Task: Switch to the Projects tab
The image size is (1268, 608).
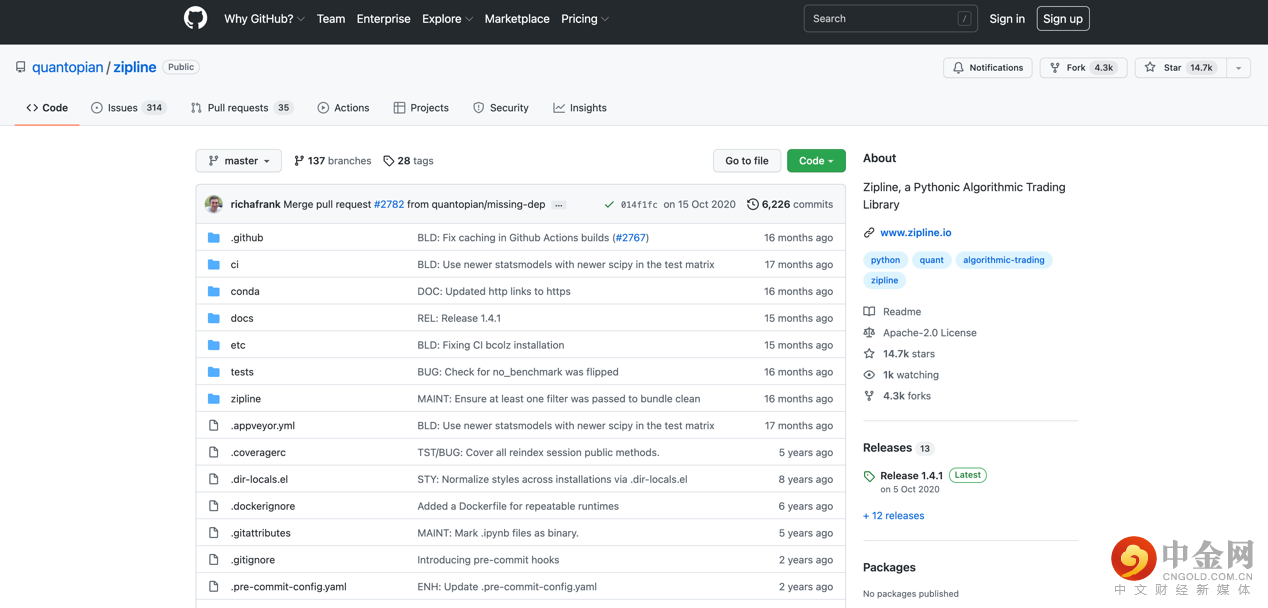Action: tap(421, 108)
